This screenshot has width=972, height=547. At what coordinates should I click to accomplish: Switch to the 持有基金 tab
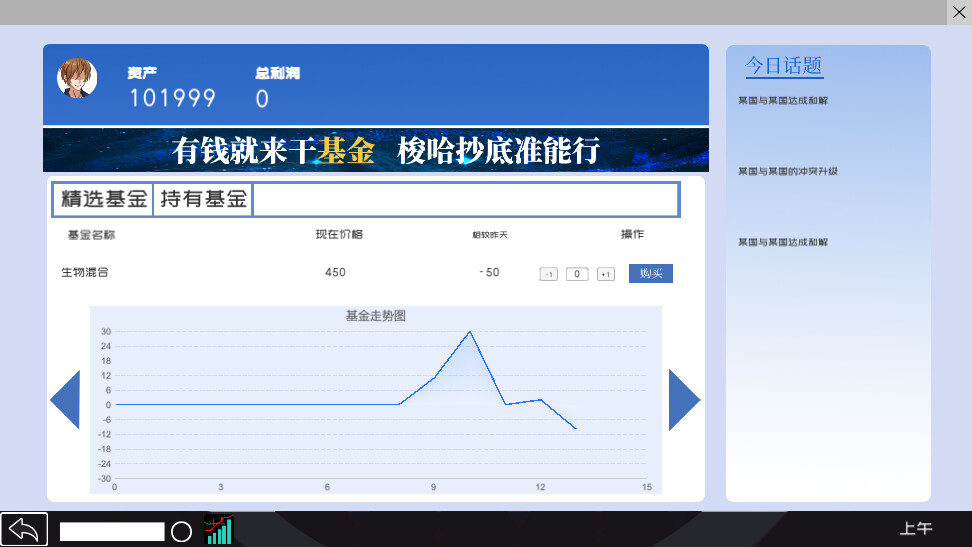point(203,199)
